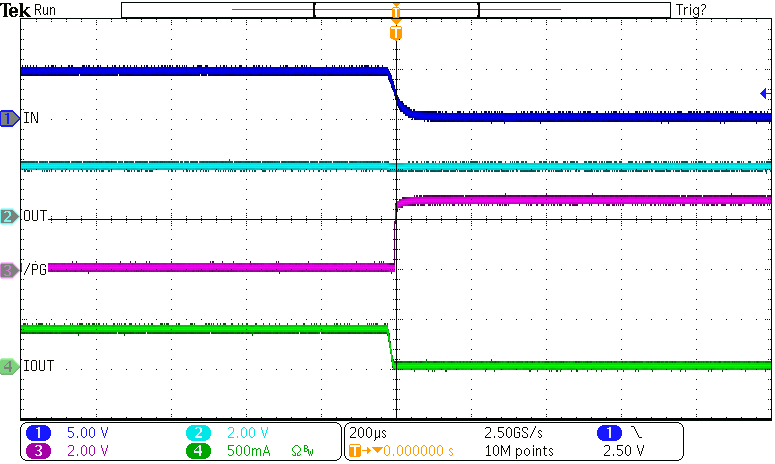775x464 pixels.
Task: Select channel 3 magenta badge in readout
Action: point(38,451)
